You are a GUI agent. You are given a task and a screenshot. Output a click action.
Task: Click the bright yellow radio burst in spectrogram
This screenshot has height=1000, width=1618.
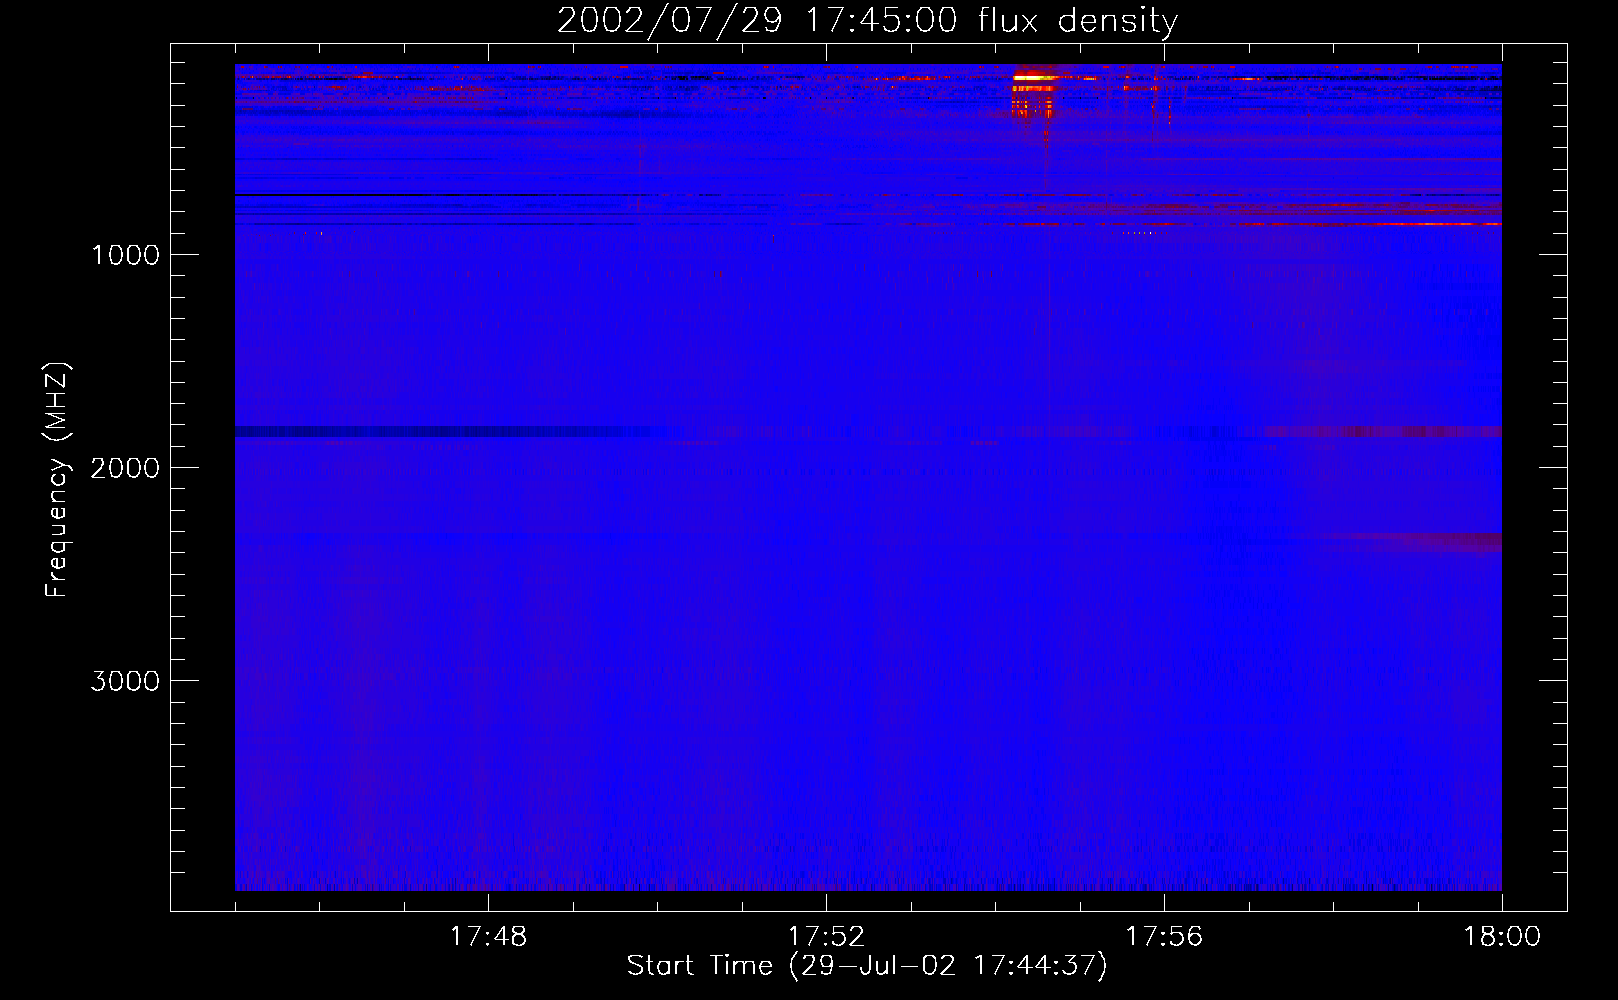click(1035, 76)
